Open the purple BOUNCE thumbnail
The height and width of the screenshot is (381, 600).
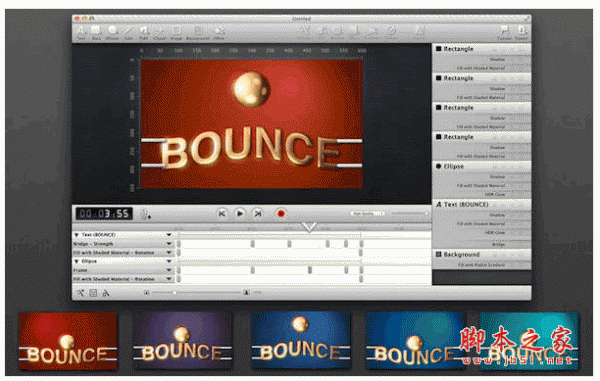pyautogui.click(x=183, y=340)
